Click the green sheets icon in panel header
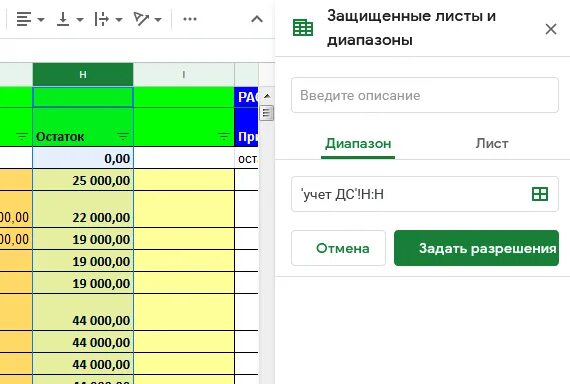This screenshot has height=384, width=570. (x=303, y=28)
